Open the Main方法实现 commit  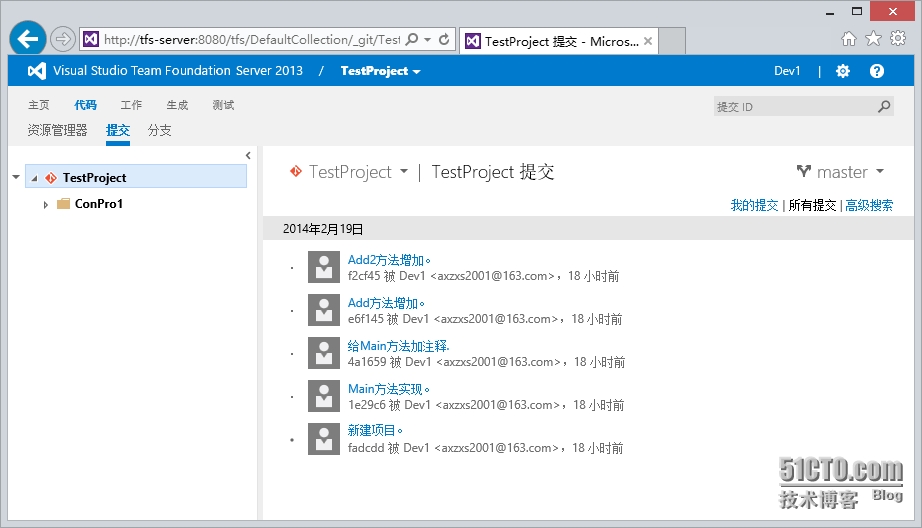[x=388, y=389]
